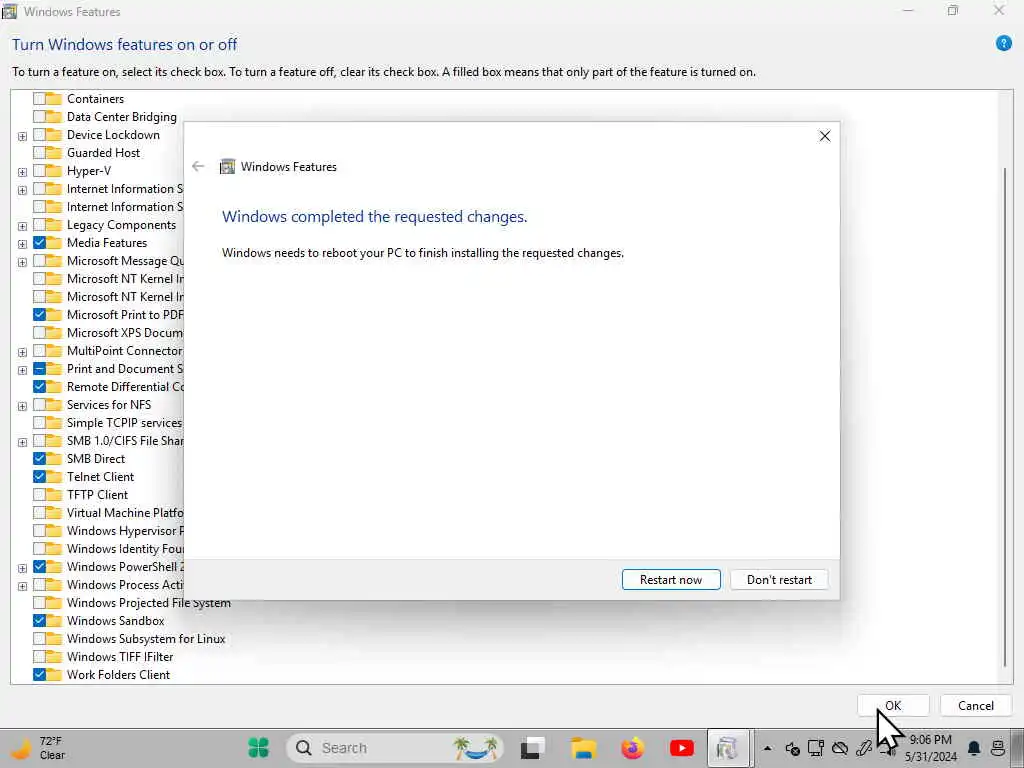Click the Telnet Client folder icon

tap(54, 477)
